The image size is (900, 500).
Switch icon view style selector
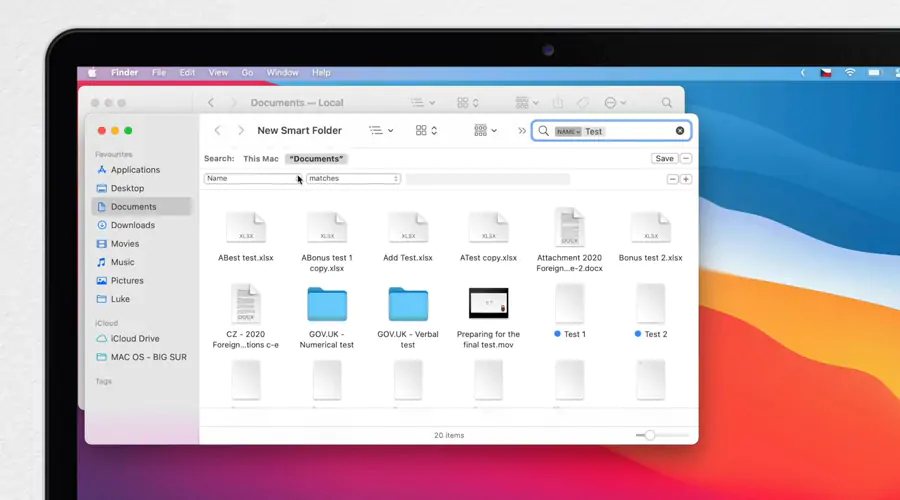[426, 131]
